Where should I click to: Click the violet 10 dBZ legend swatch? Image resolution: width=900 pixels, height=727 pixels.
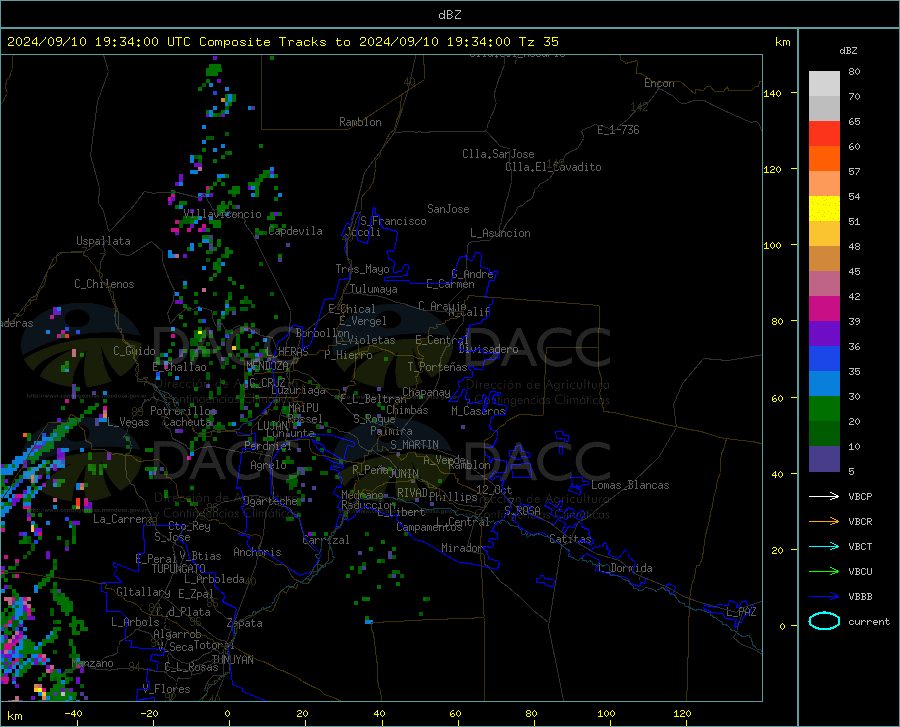point(824,459)
